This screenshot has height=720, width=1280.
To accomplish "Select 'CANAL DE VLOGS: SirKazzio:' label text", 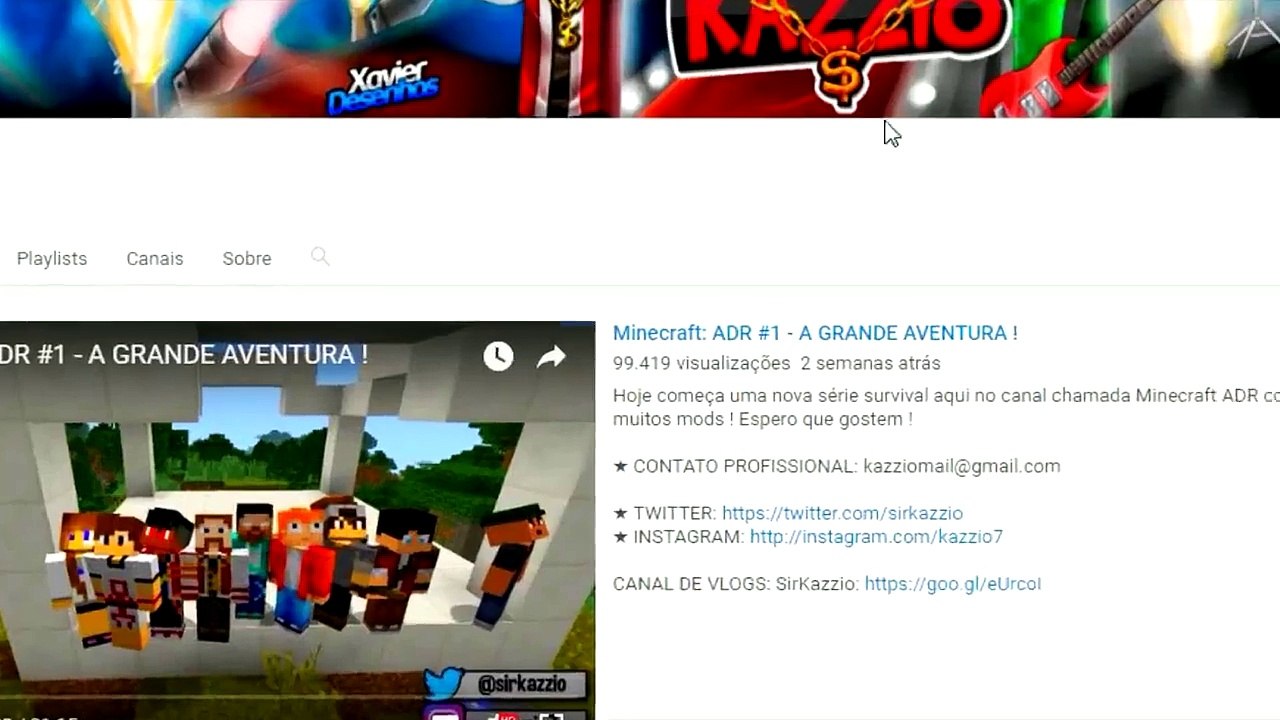I will point(735,584).
